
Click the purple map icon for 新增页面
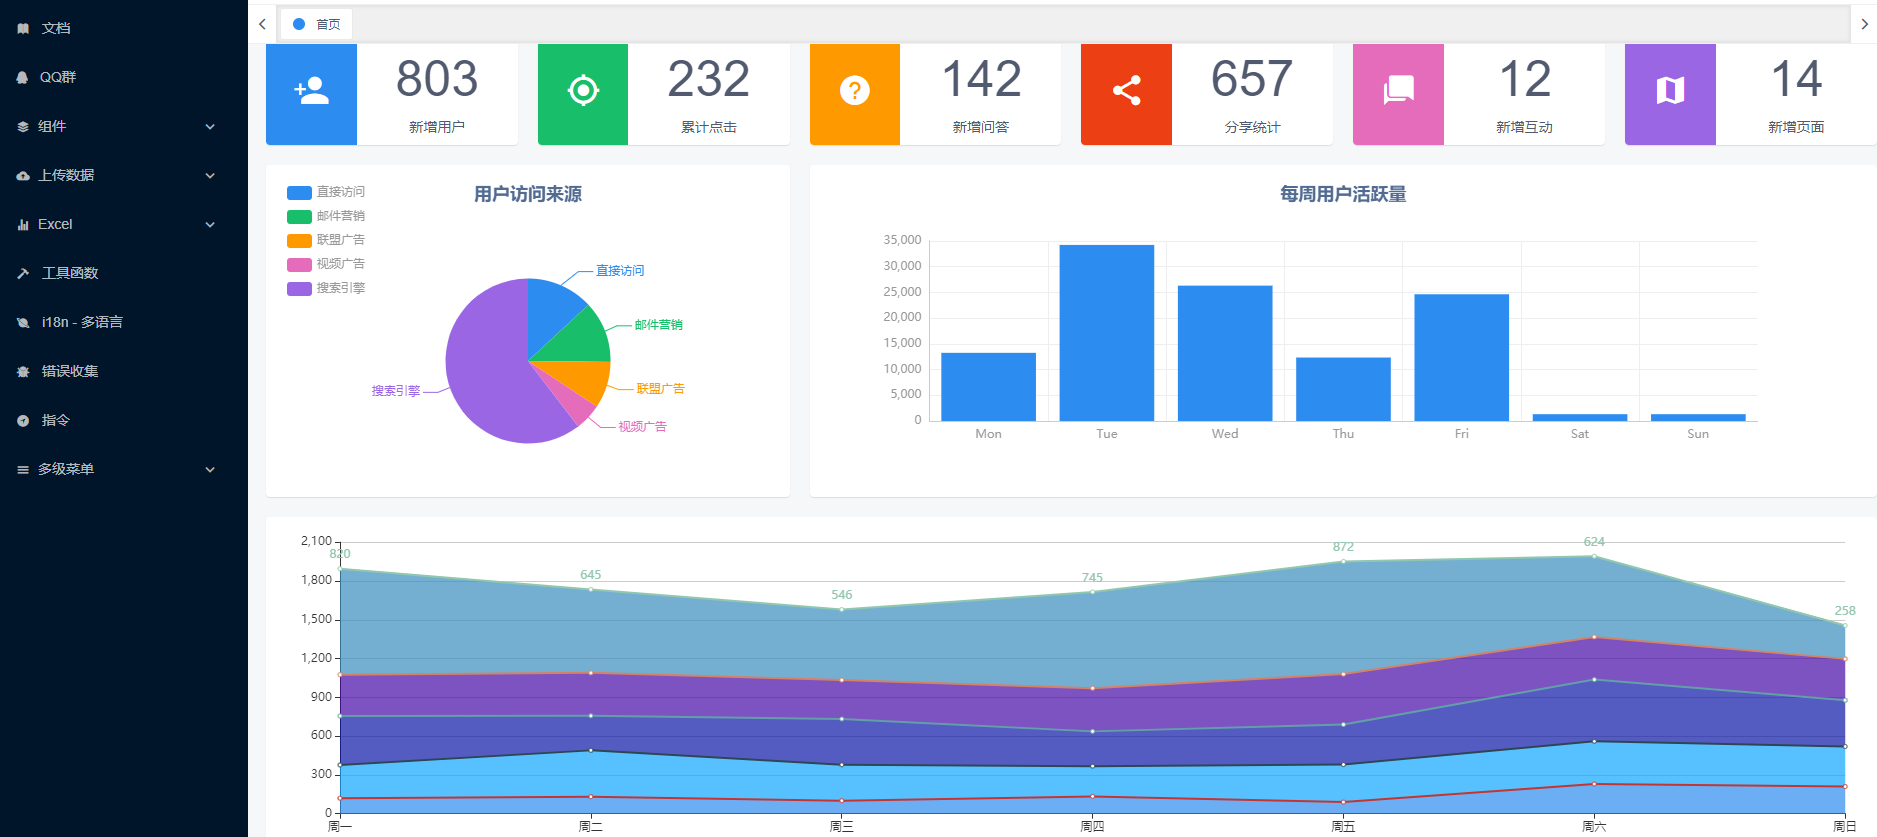pyautogui.click(x=1670, y=92)
